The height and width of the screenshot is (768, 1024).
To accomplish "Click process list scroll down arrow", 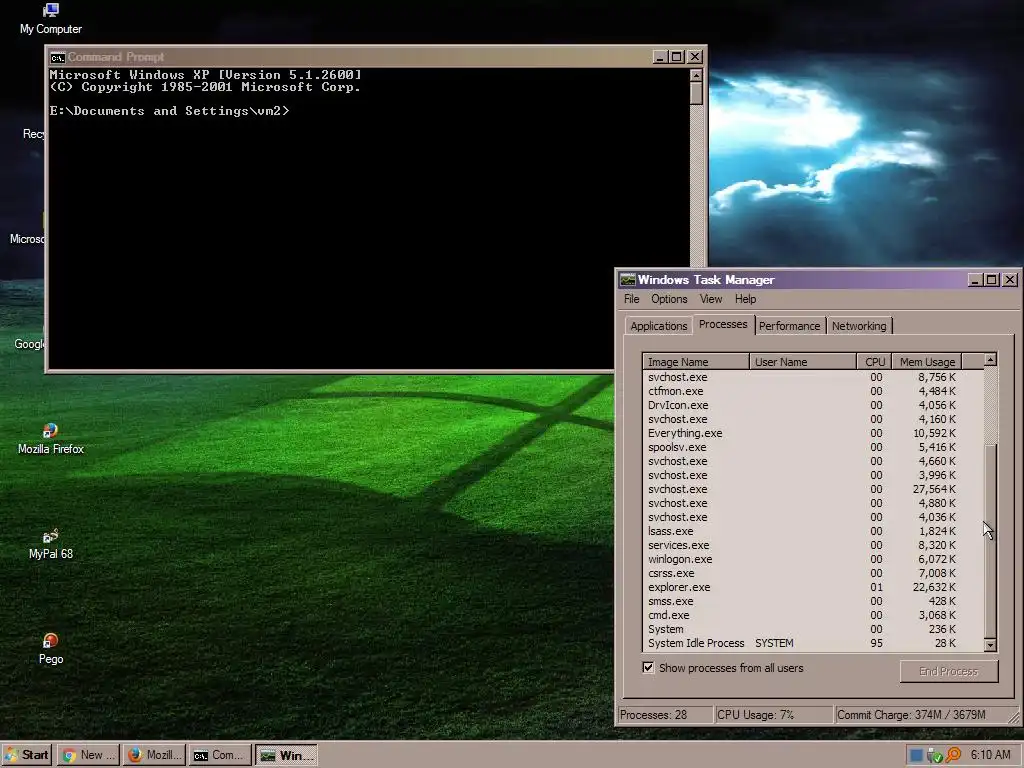I will tap(990, 645).
